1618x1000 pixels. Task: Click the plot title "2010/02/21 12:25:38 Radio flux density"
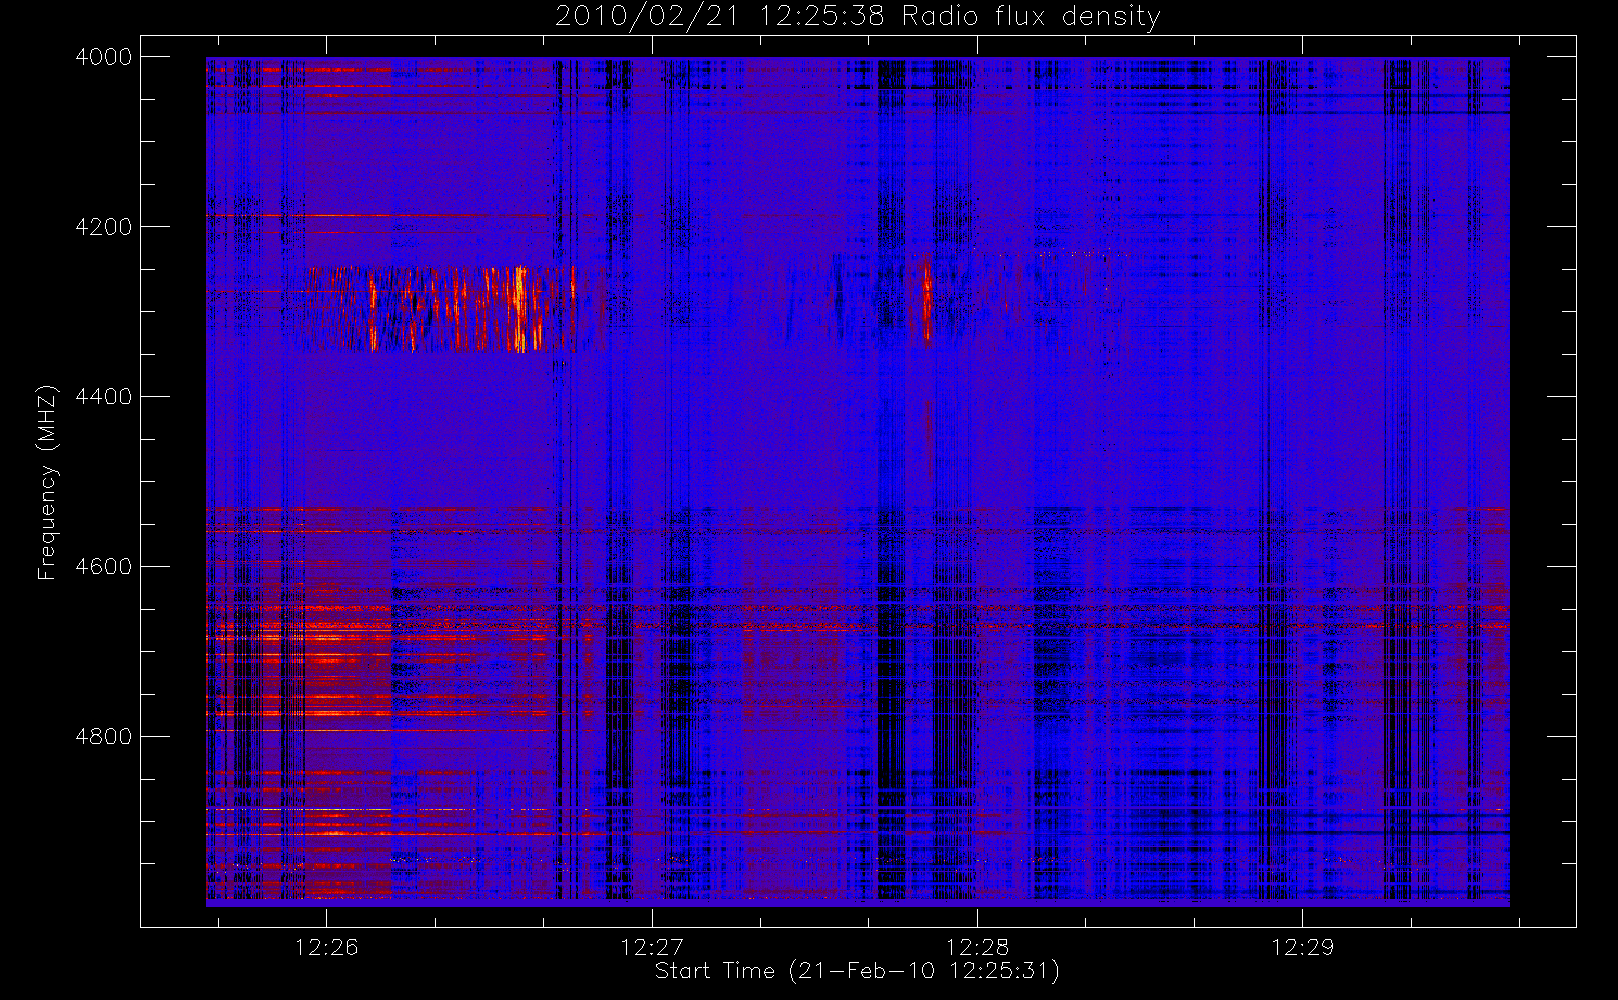(x=857, y=17)
